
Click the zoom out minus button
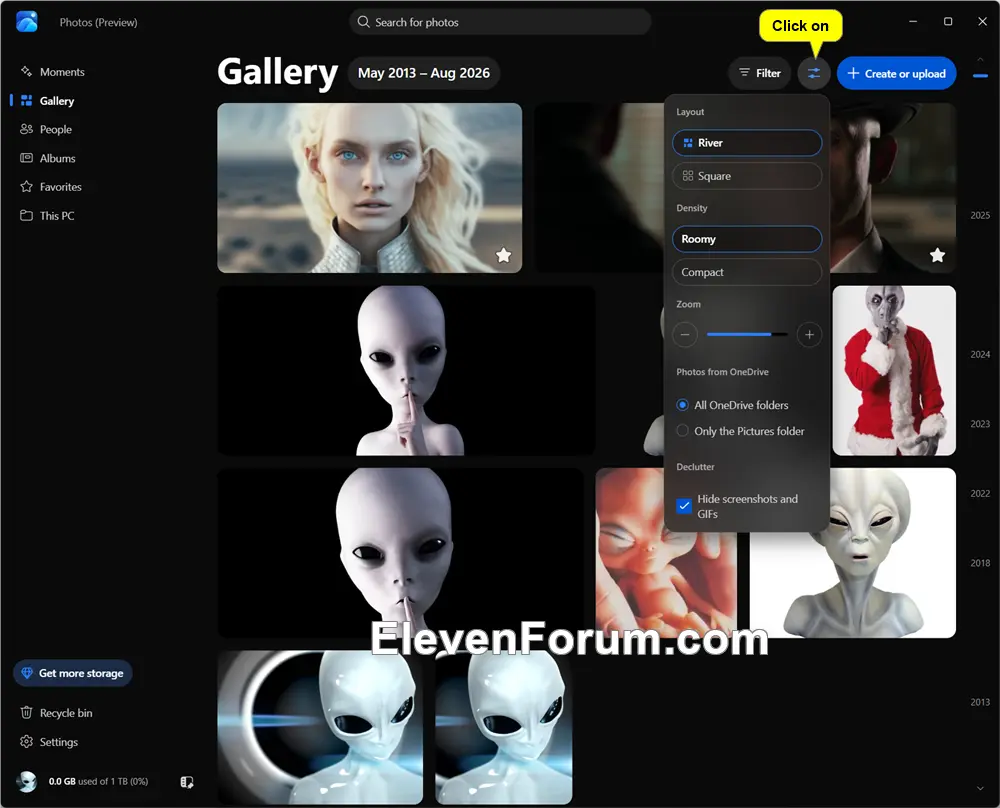click(685, 334)
